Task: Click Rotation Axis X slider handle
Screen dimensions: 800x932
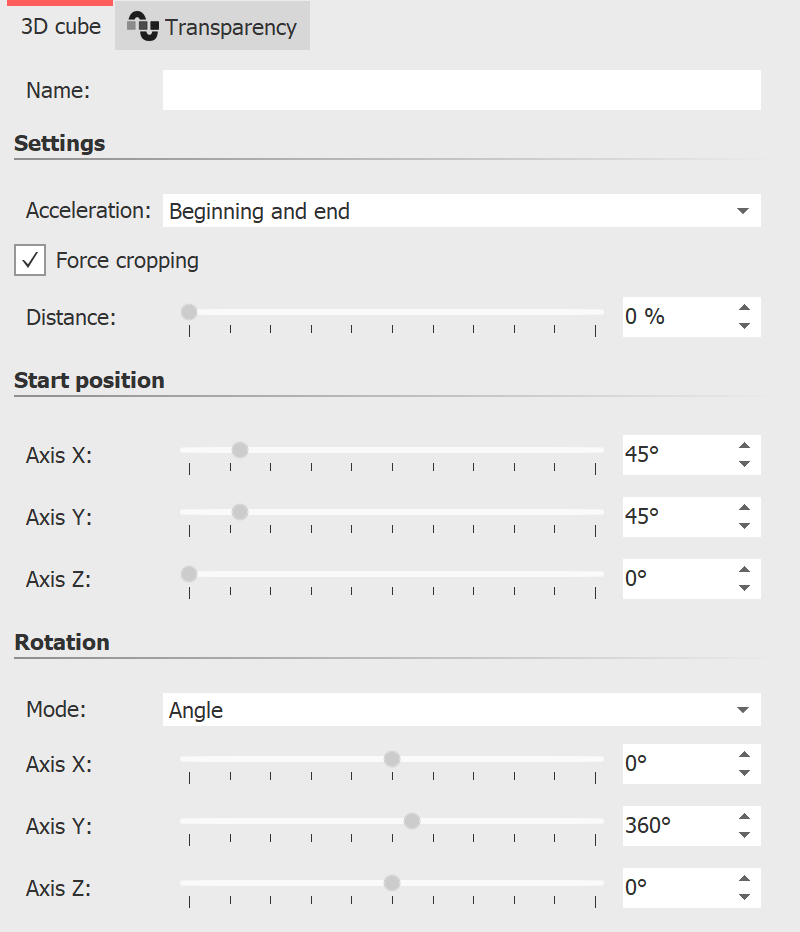Action: [392, 759]
